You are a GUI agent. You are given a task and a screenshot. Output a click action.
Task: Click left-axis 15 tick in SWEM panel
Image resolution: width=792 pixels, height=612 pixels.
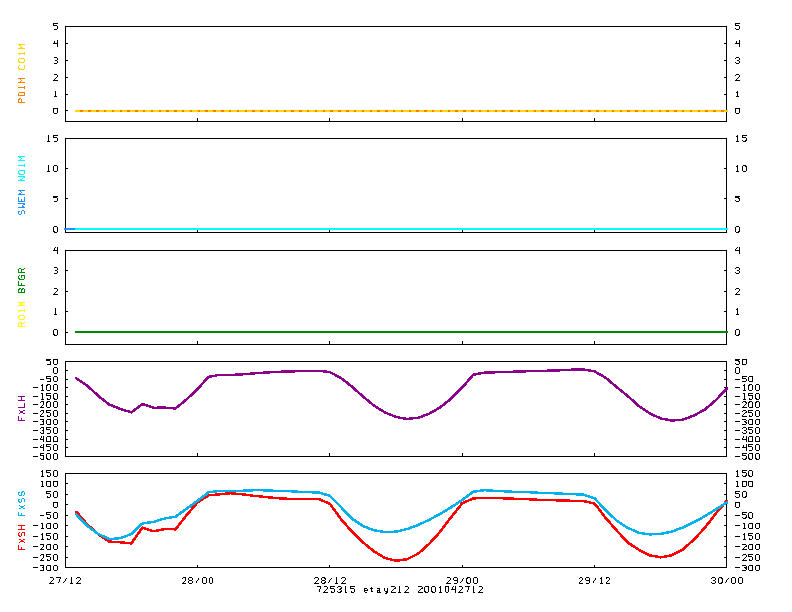coord(52,138)
